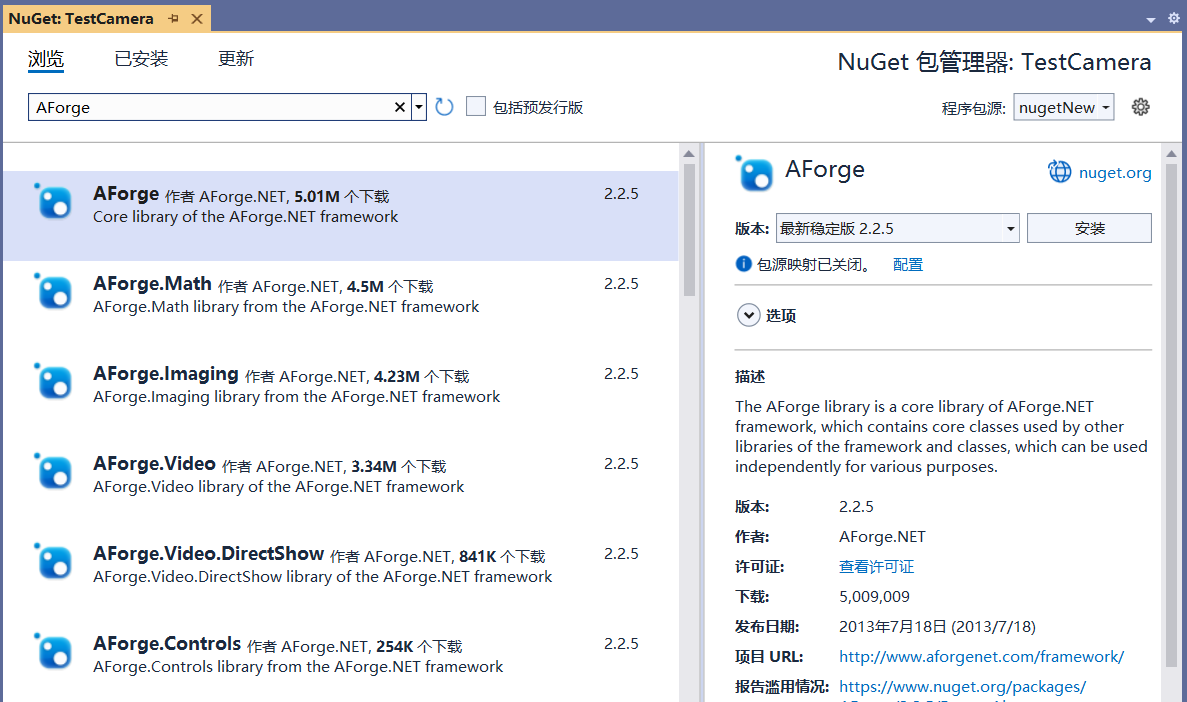The width and height of the screenshot is (1187, 702).
Task: Open the 程序包源 nugetNew dropdown
Action: pos(1063,106)
